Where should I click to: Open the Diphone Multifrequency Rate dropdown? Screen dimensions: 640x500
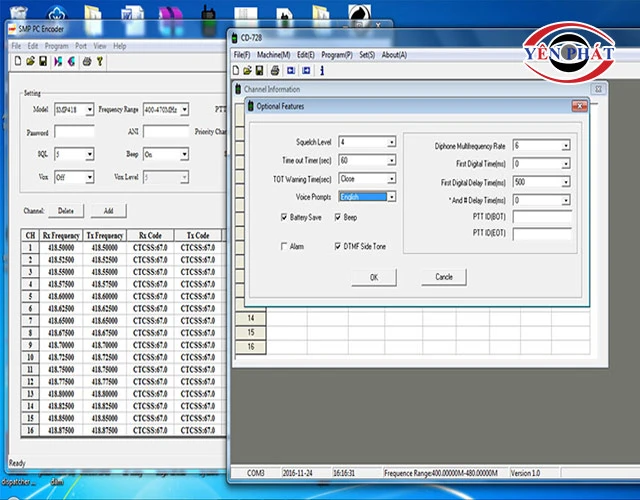coord(565,146)
